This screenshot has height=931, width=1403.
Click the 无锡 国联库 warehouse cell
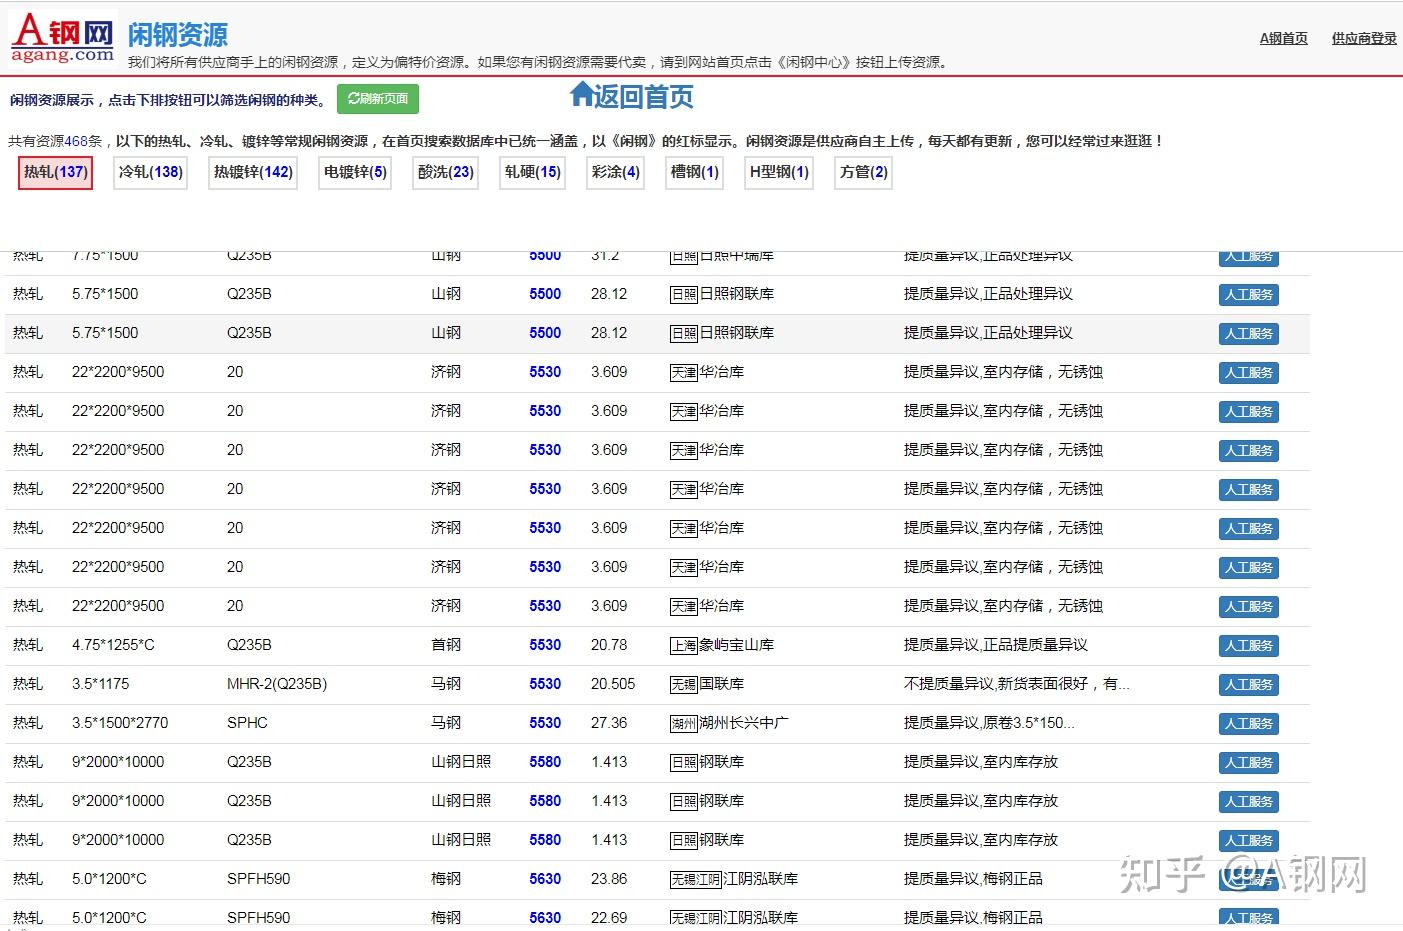pos(707,684)
